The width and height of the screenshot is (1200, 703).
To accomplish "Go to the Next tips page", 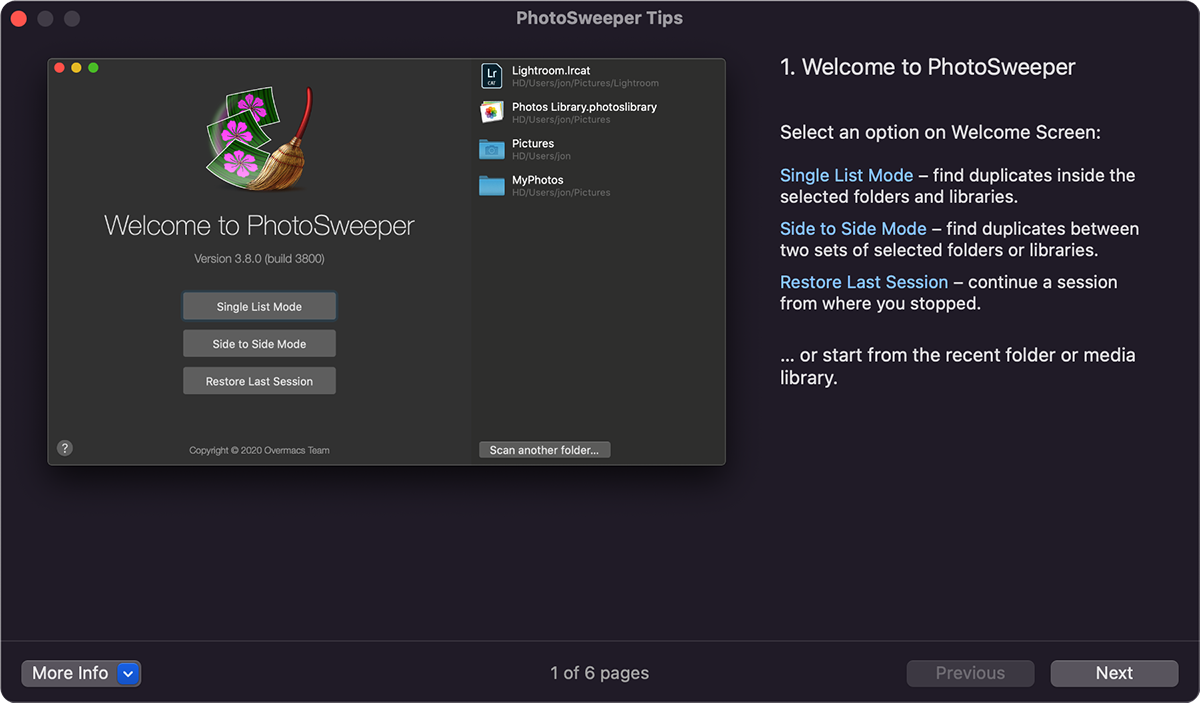I will click(1114, 674).
